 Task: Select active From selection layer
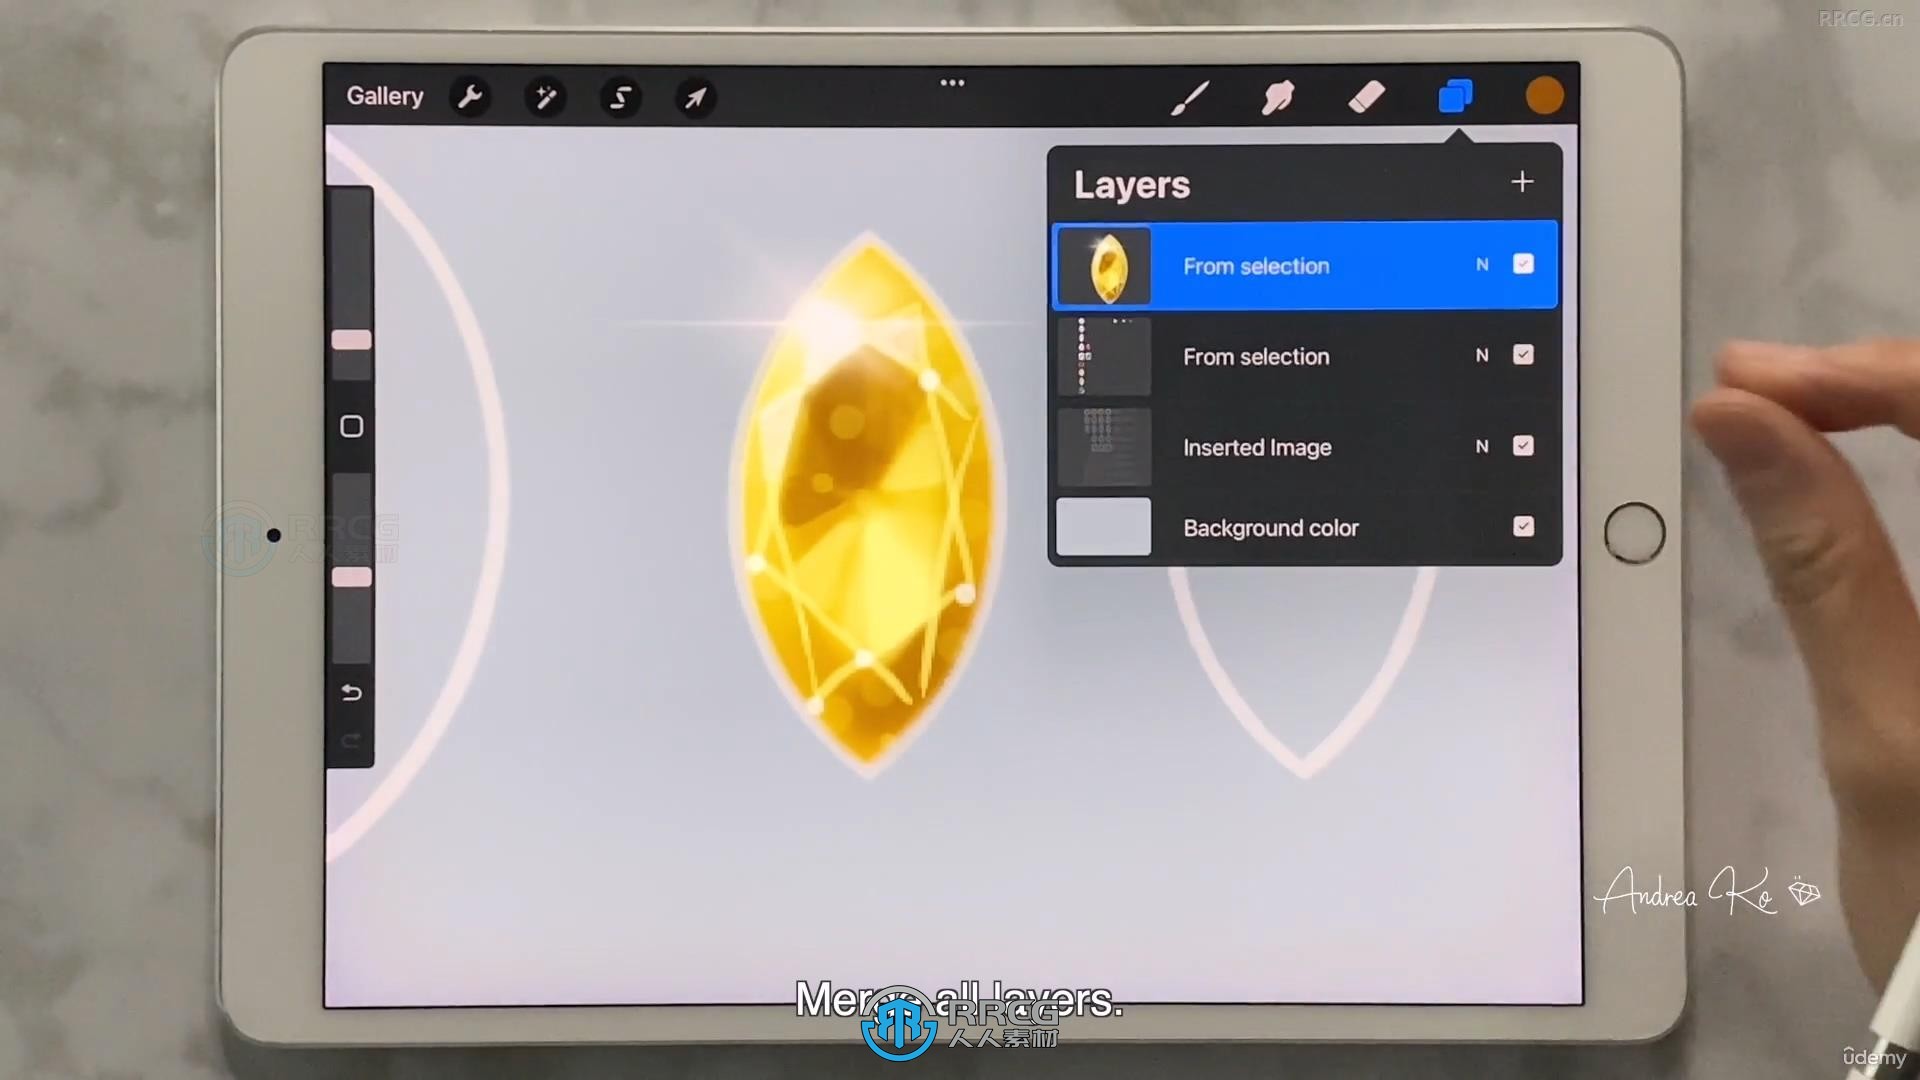click(1304, 265)
